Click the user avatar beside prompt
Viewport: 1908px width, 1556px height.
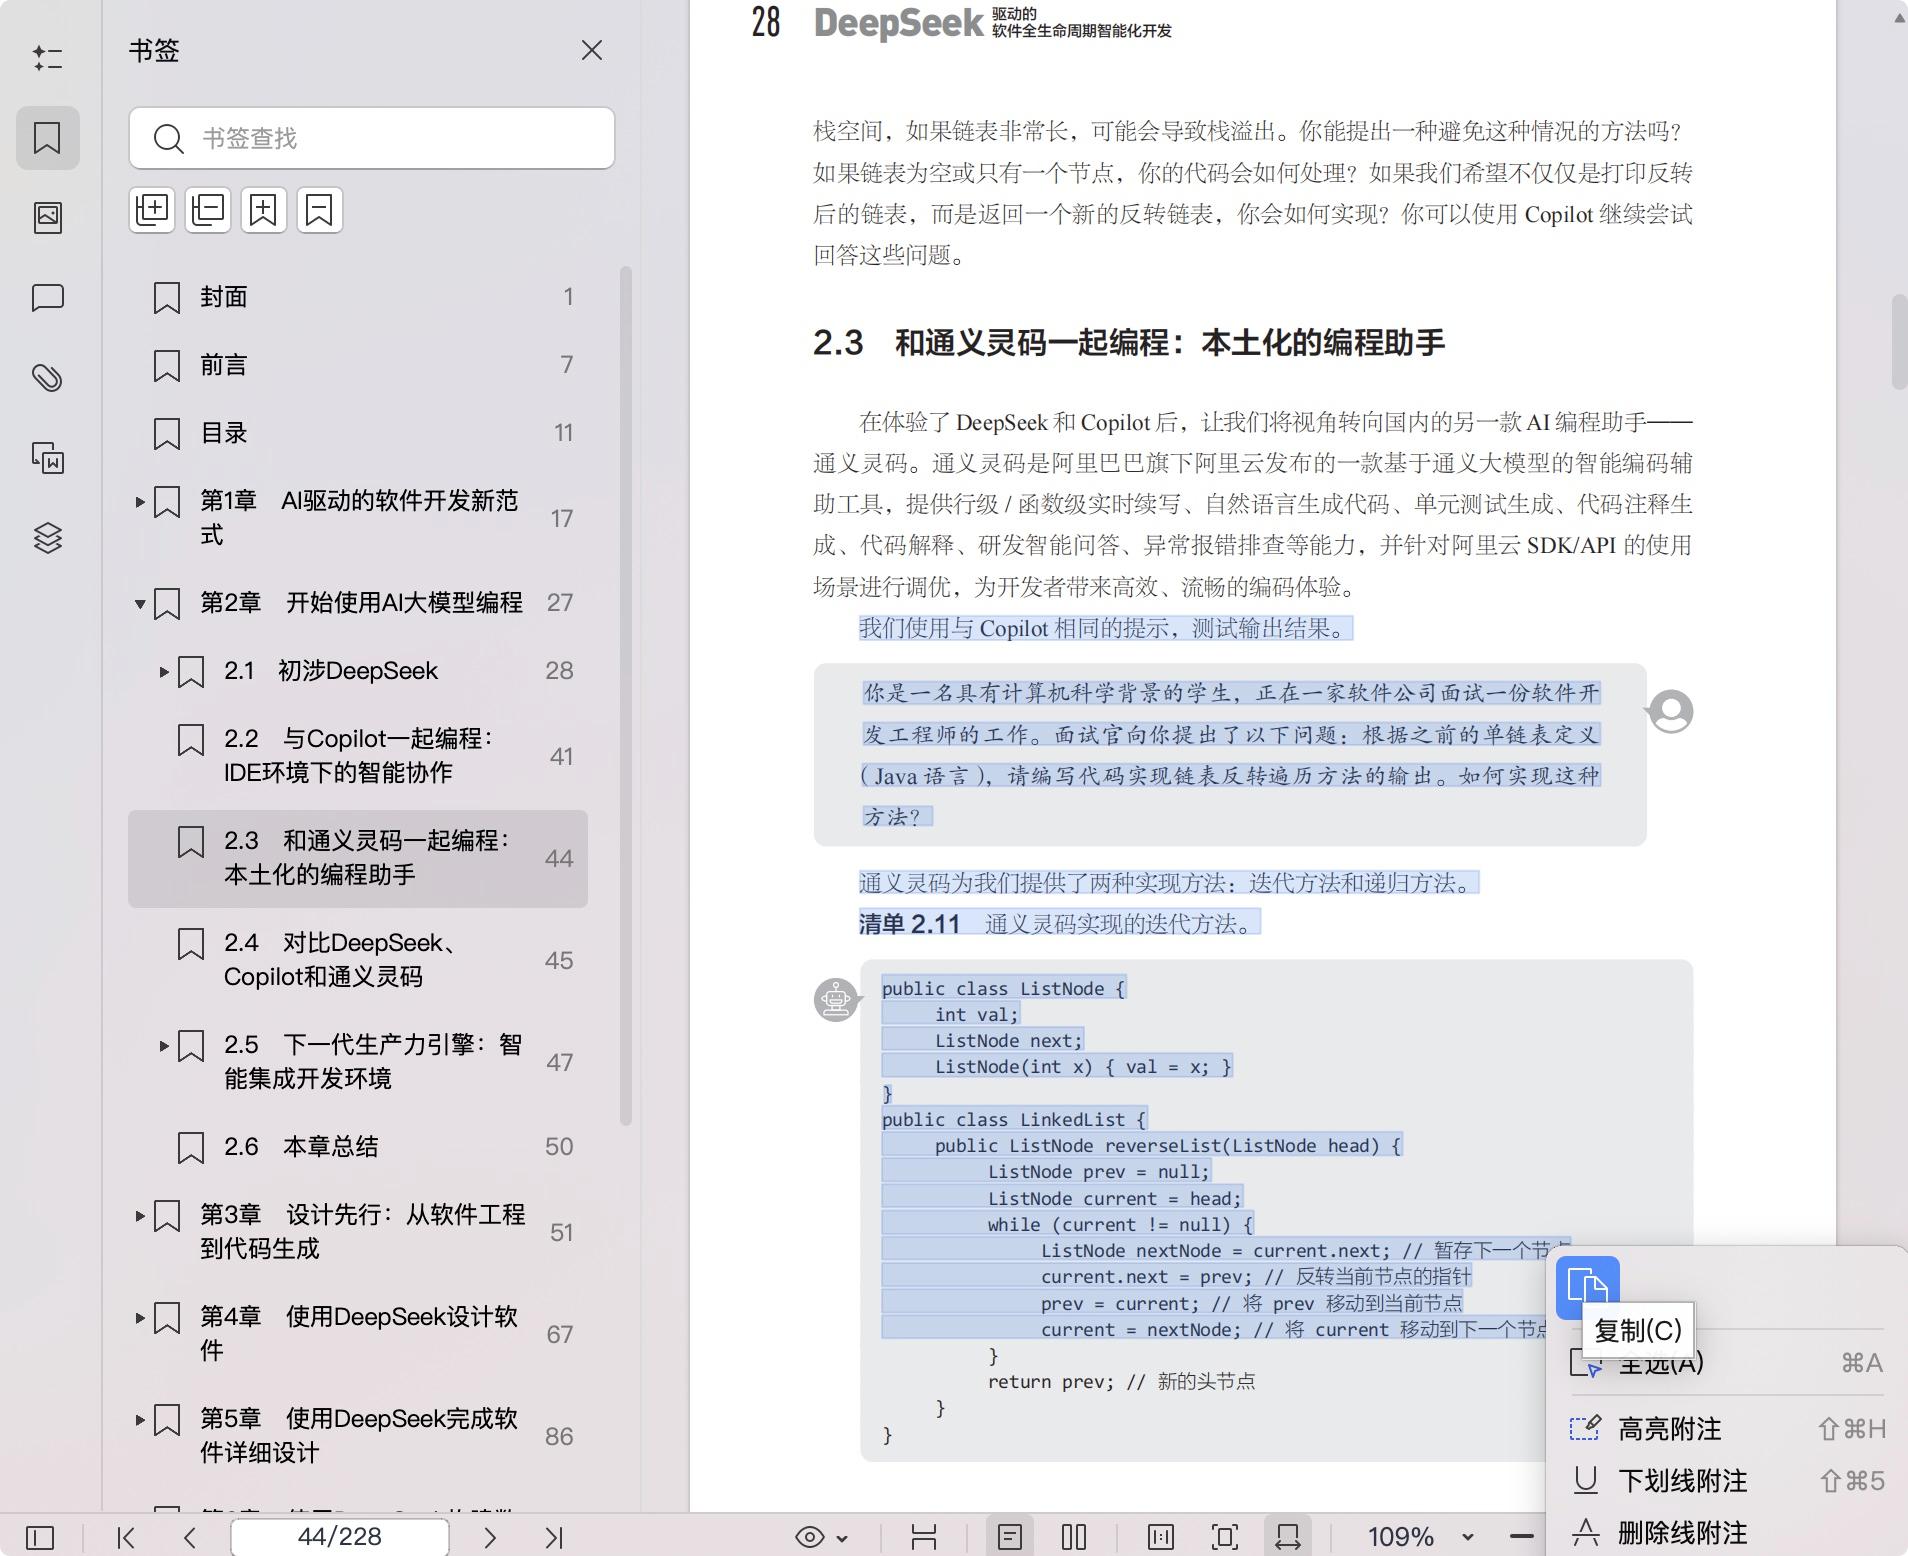[x=1670, y=712]
